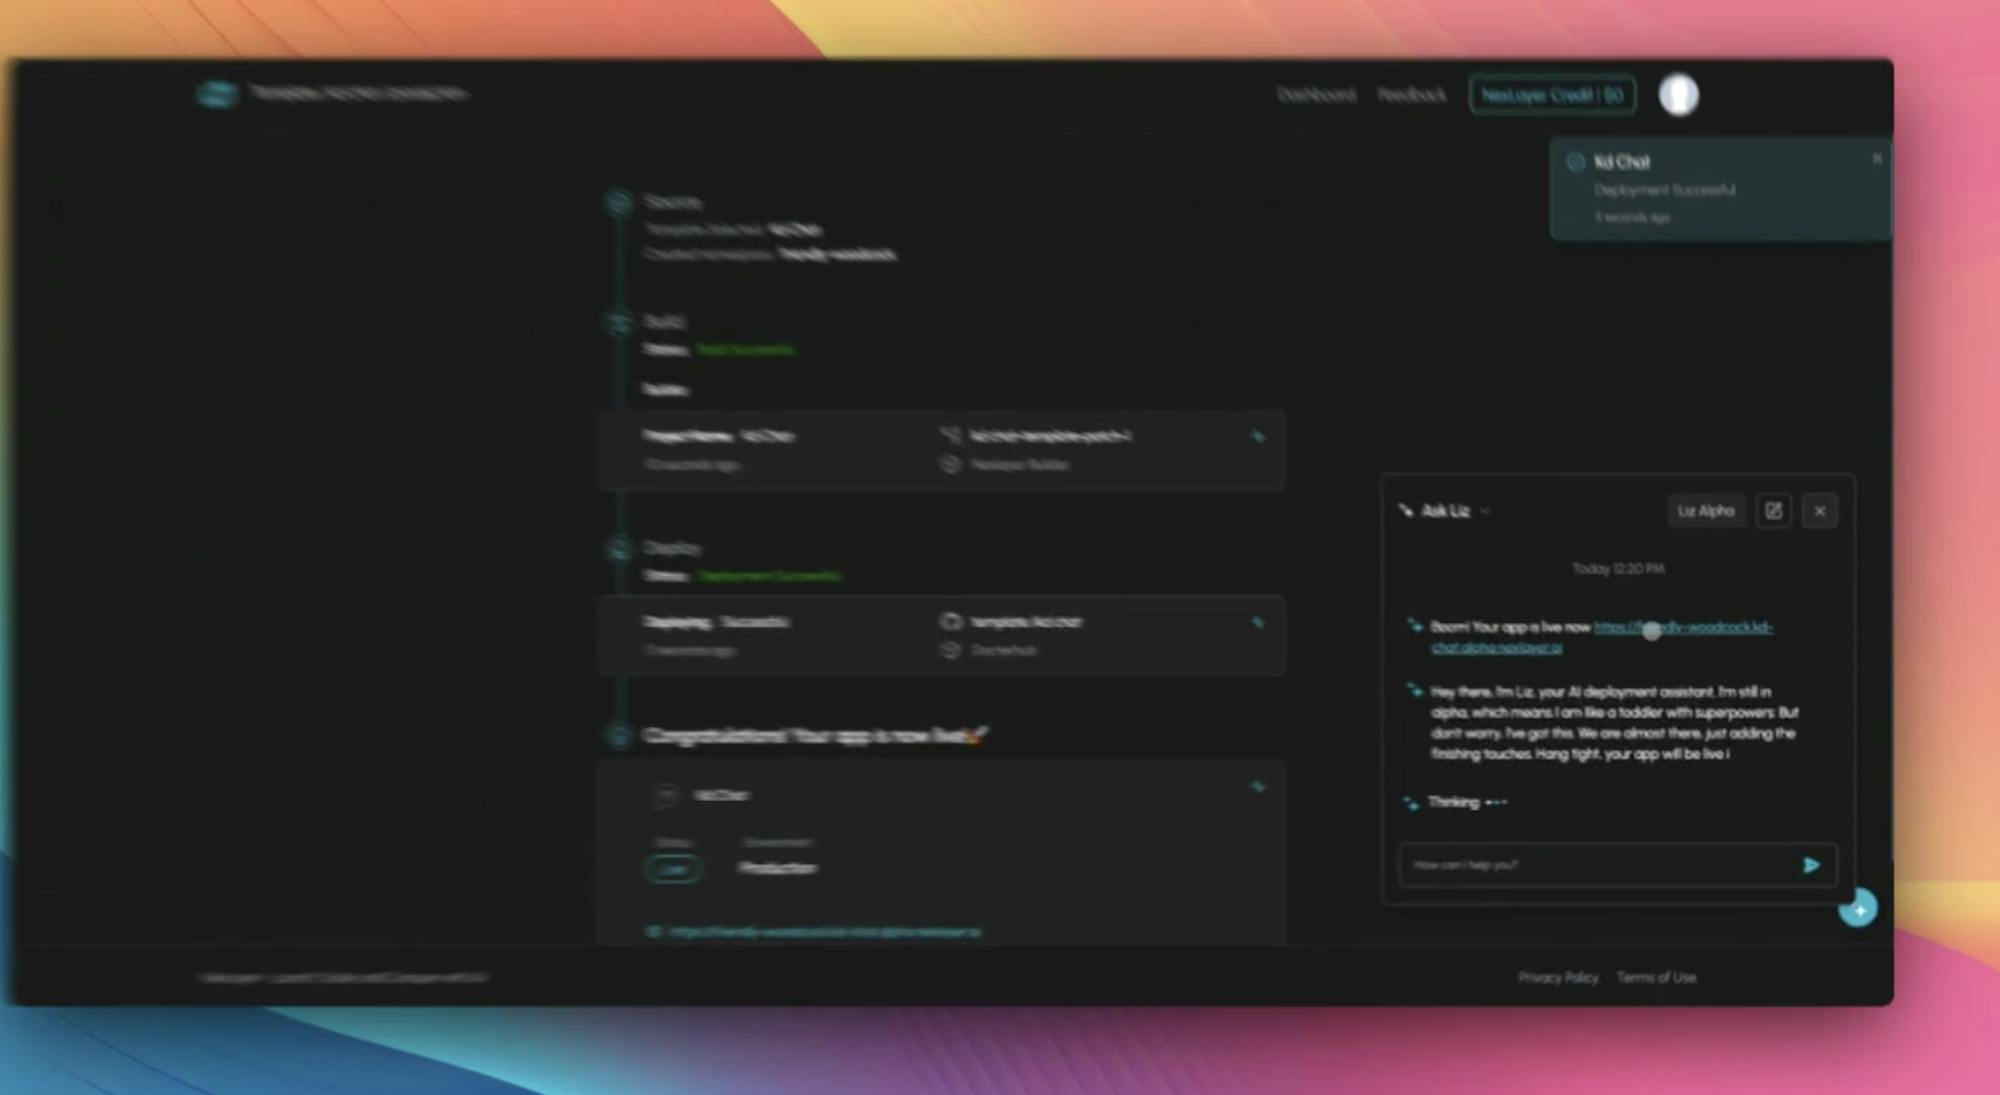
Task: Click the container image icon on deploy card
Action: [x=950, y=622]
